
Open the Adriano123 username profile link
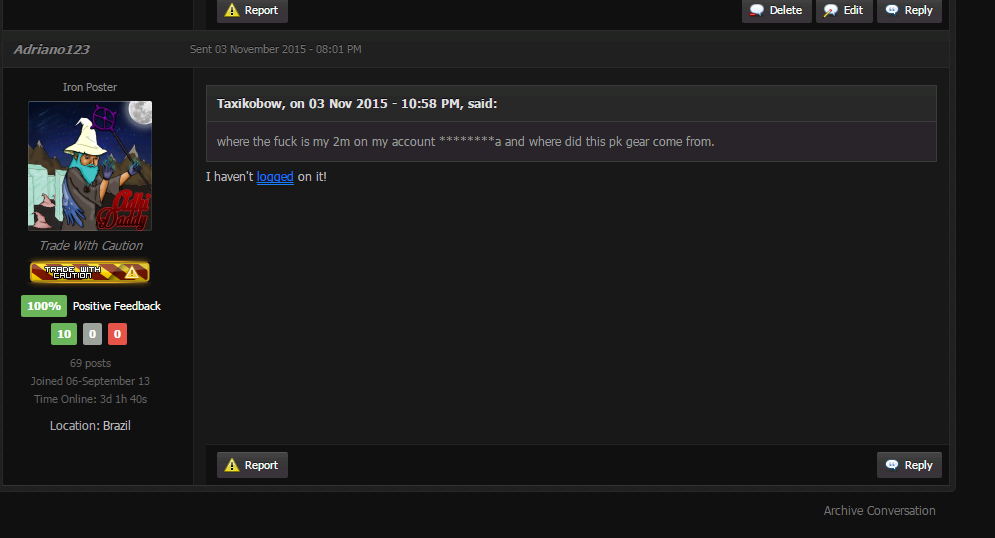click(x=51, y=49)
